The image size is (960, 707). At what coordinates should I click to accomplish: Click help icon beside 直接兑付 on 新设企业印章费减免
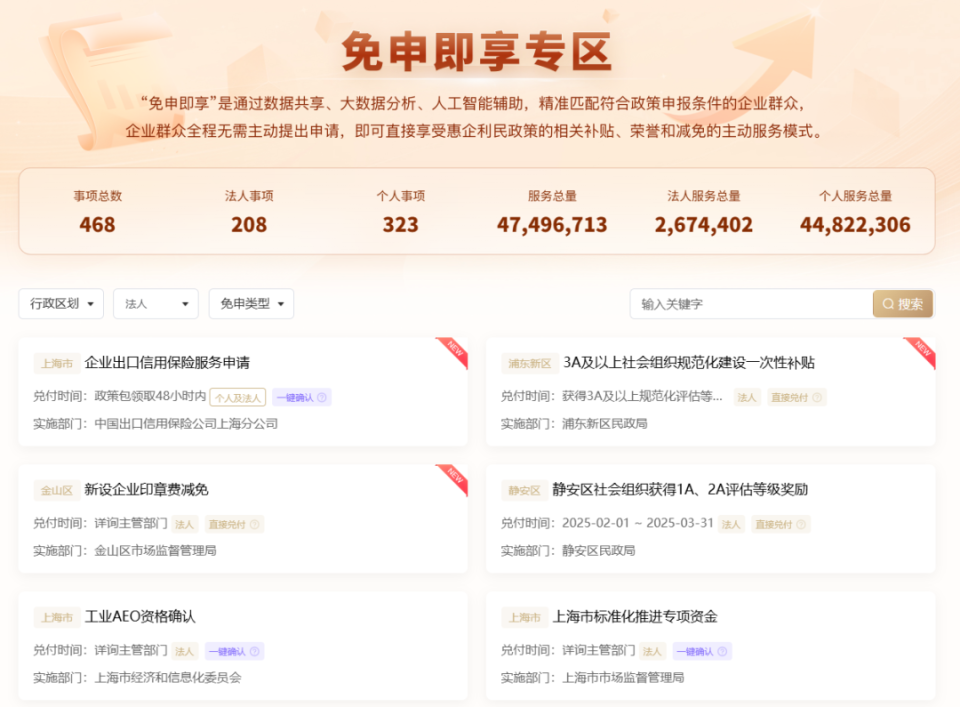tap(255, 524)
